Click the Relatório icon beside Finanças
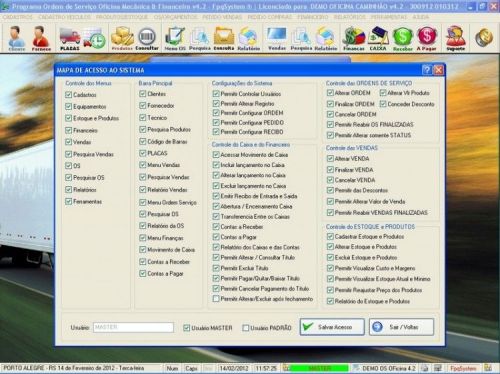Screen dimensions: 500x374 [326, 38]
